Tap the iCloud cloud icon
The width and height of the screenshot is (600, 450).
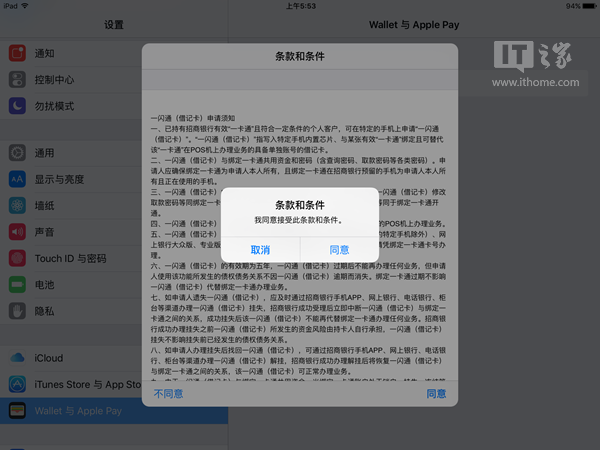(17, 358)
